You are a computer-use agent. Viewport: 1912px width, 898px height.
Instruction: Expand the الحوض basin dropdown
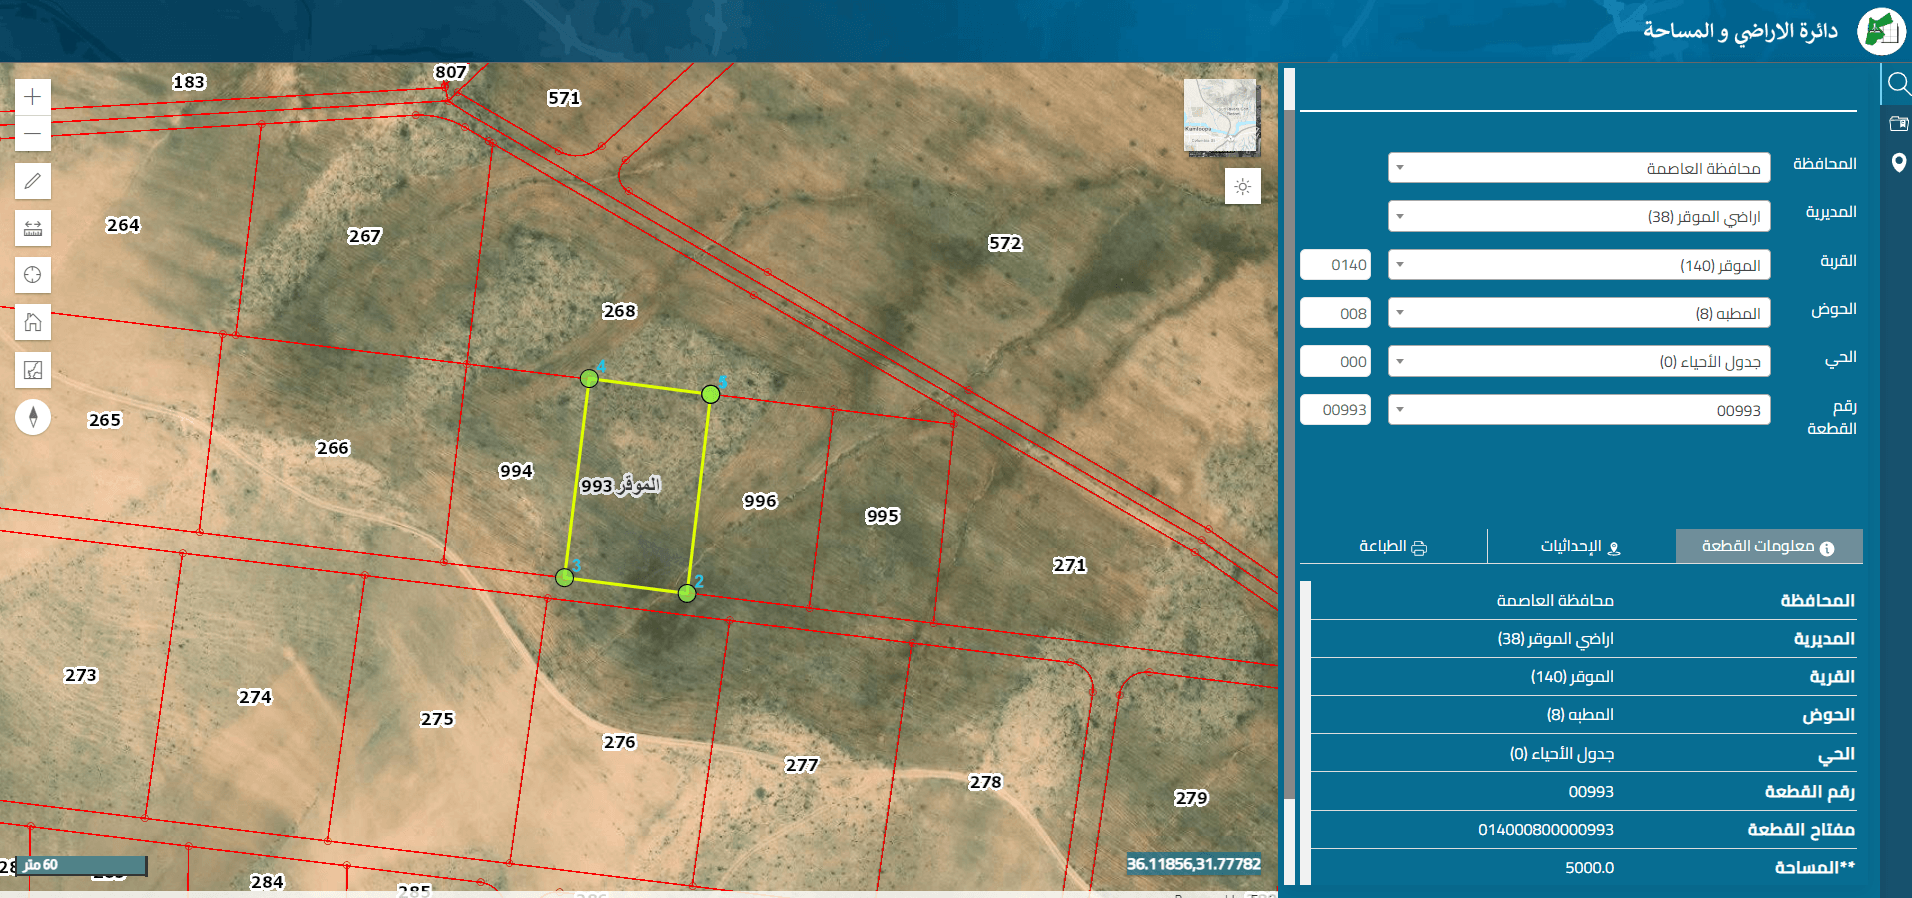pyautogui.click(x=1579, y=313)
